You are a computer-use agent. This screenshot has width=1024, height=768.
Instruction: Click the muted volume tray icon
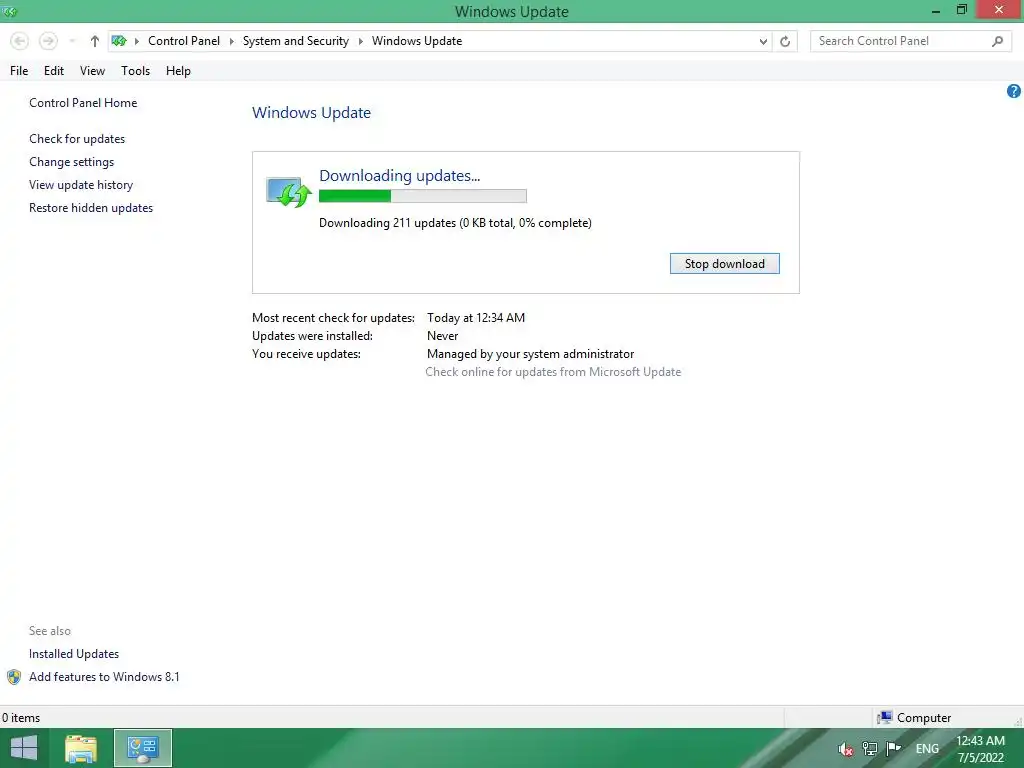(x=846, y=749)
